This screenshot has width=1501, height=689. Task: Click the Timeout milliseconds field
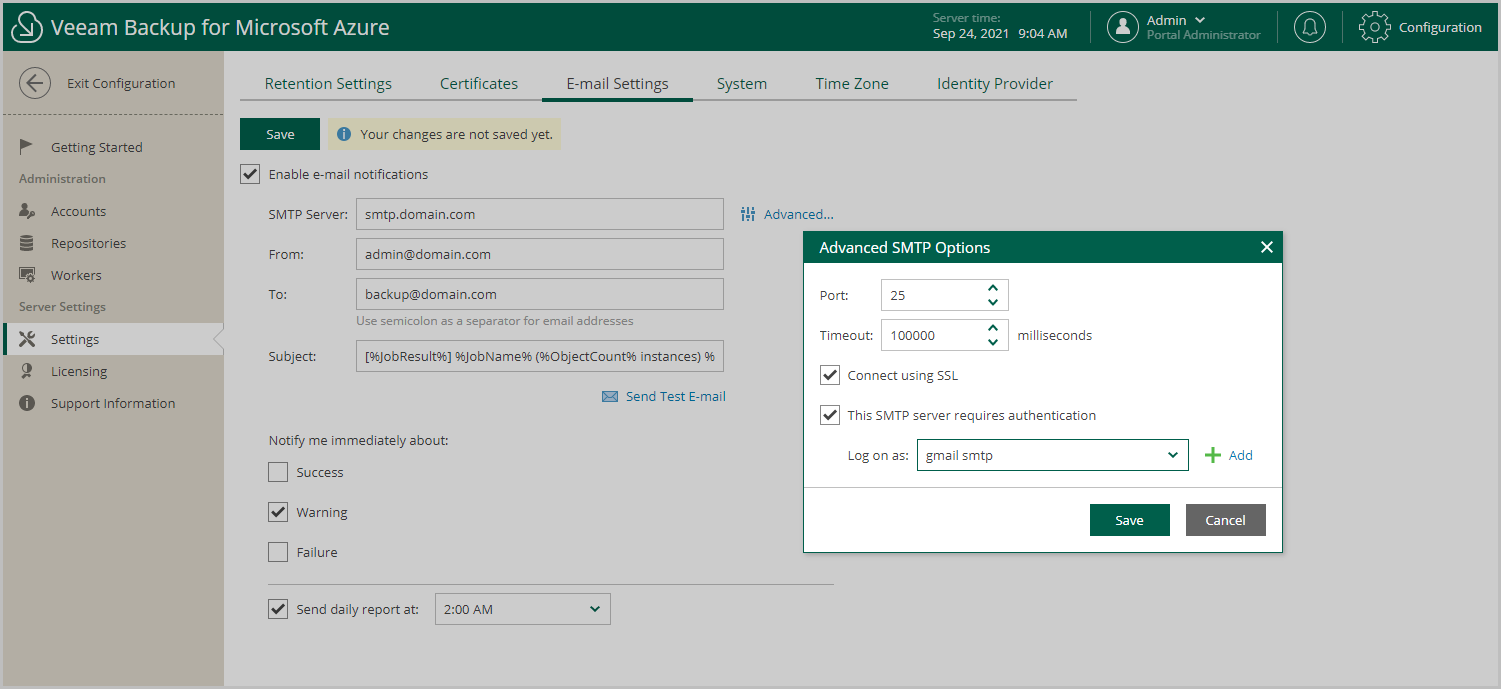[x=932, y=335]
